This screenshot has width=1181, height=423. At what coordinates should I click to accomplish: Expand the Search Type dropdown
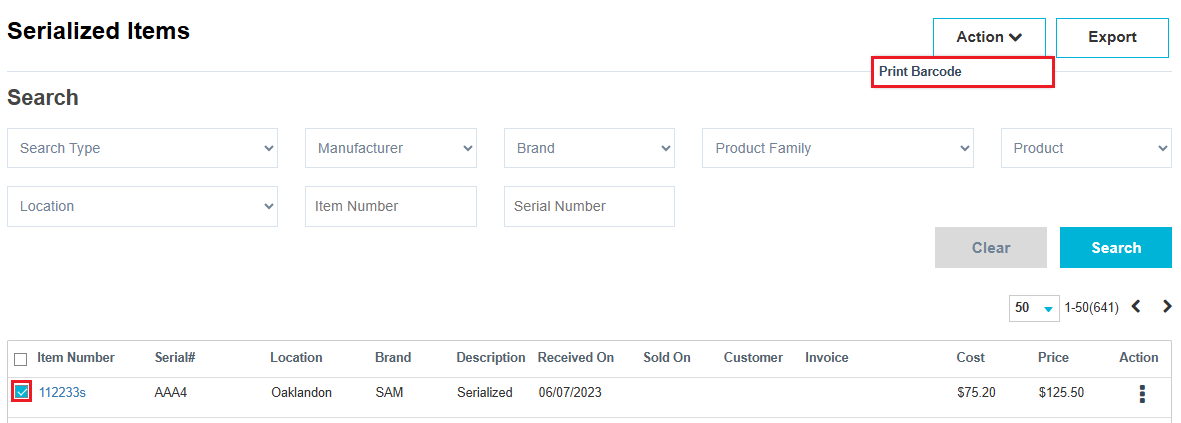click(143, 148)
